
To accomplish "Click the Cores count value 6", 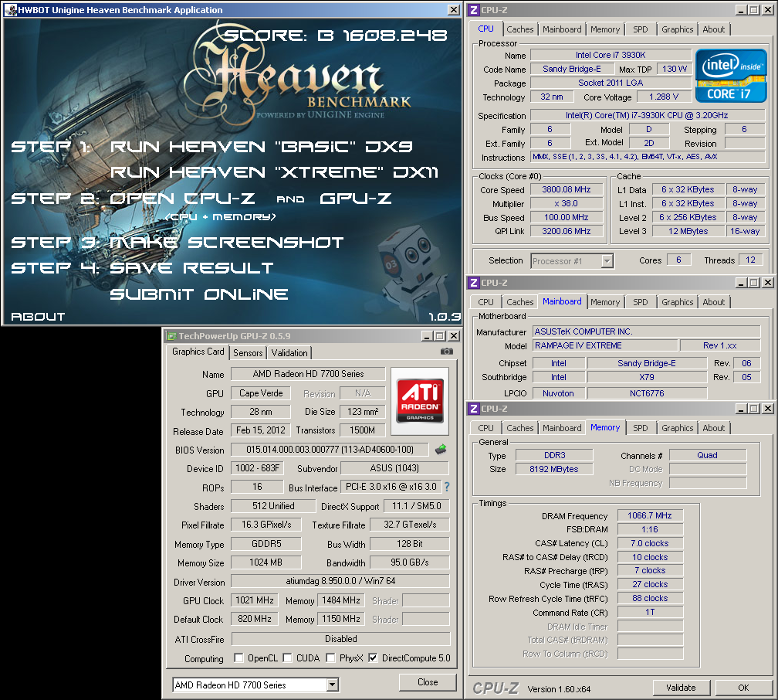I will pos(679,260).
